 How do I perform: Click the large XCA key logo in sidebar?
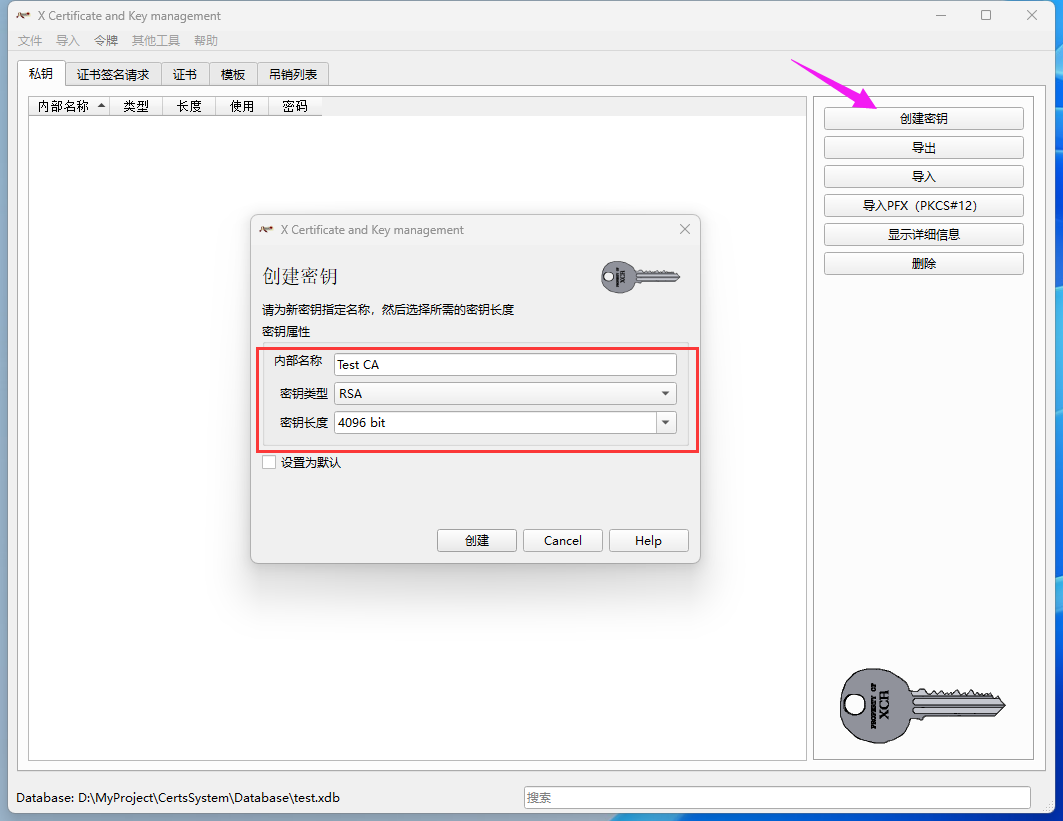click(x=921, y=705)
